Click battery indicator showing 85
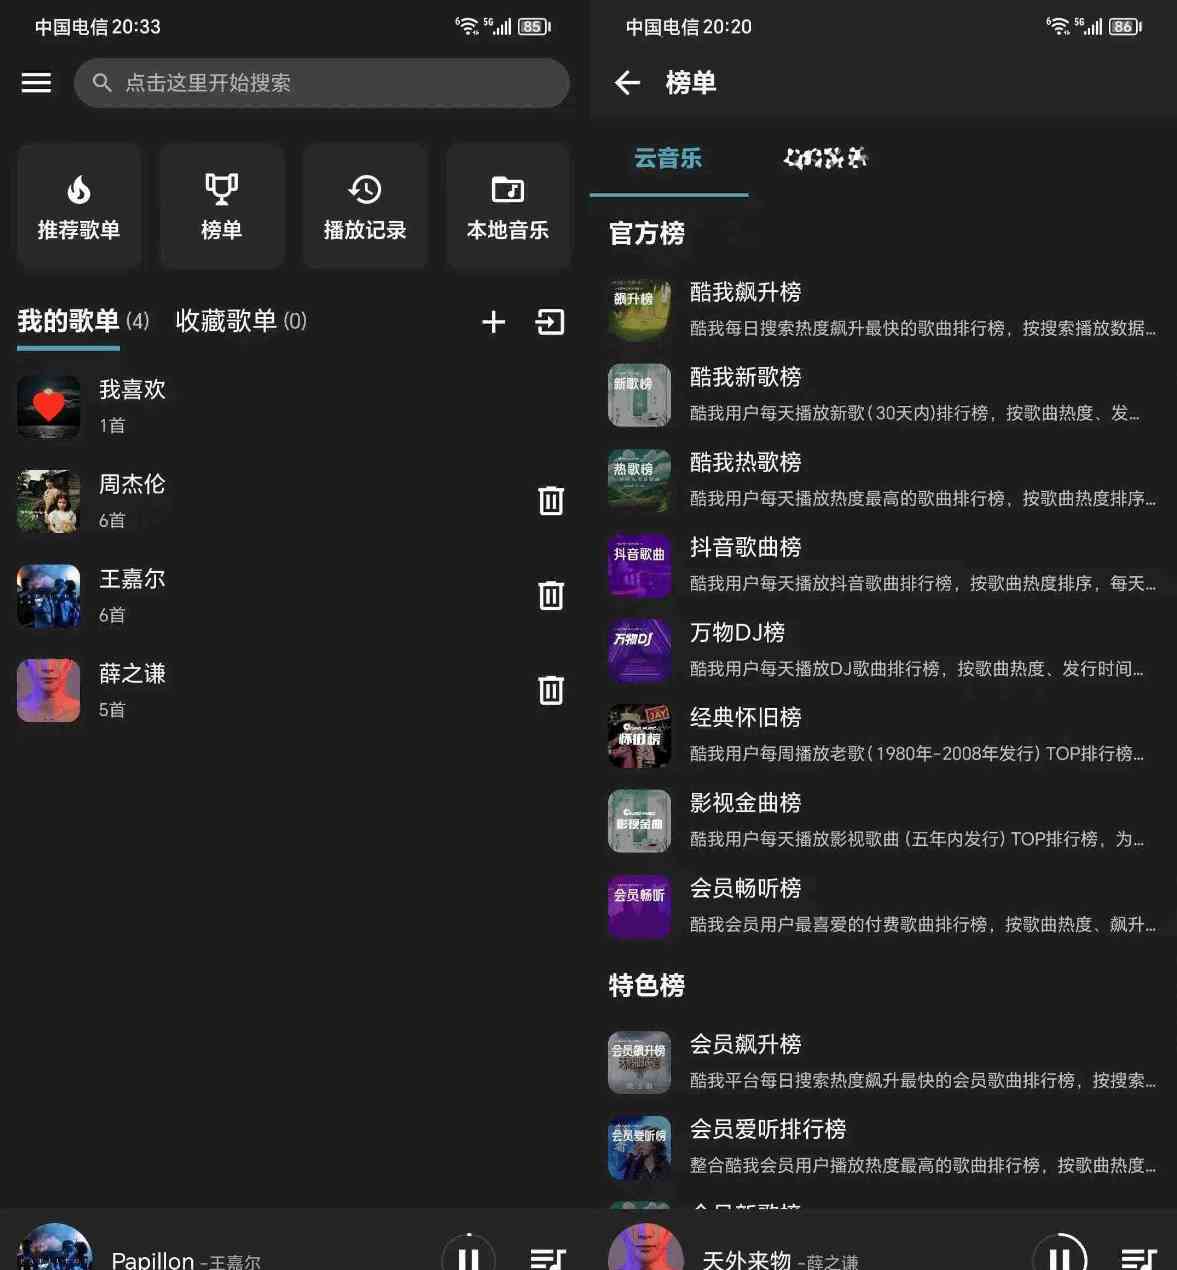Image resolution: width=1177 pixels, height=1270 pixels. 534,27
